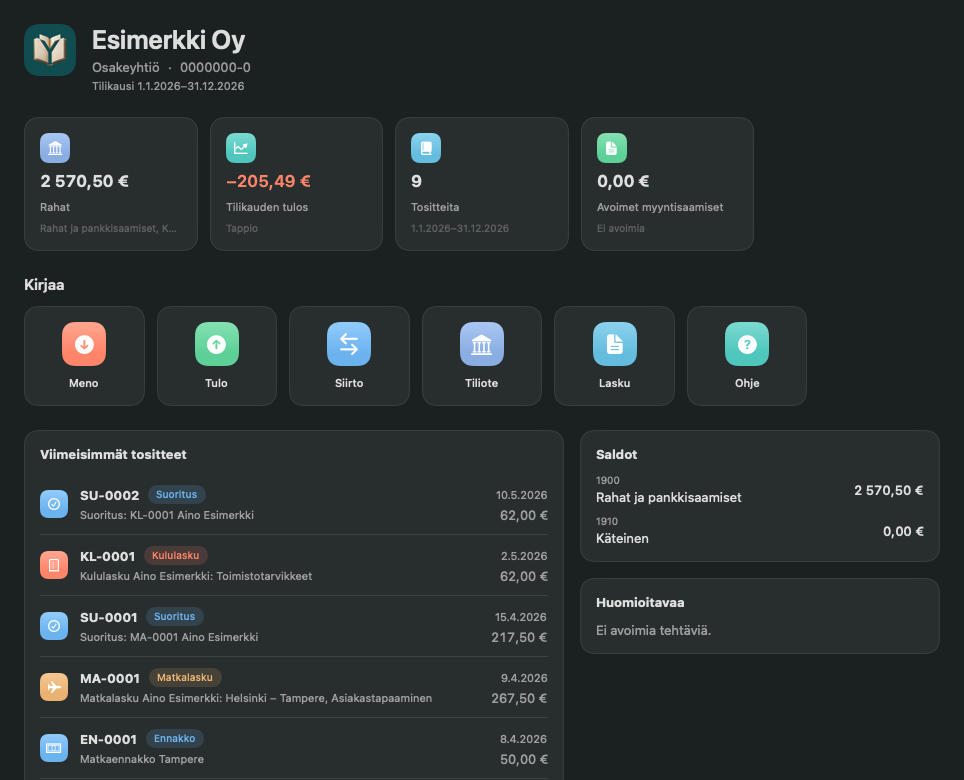Click the Viimeisimmät tositteet heading

(x=113, y=455)
